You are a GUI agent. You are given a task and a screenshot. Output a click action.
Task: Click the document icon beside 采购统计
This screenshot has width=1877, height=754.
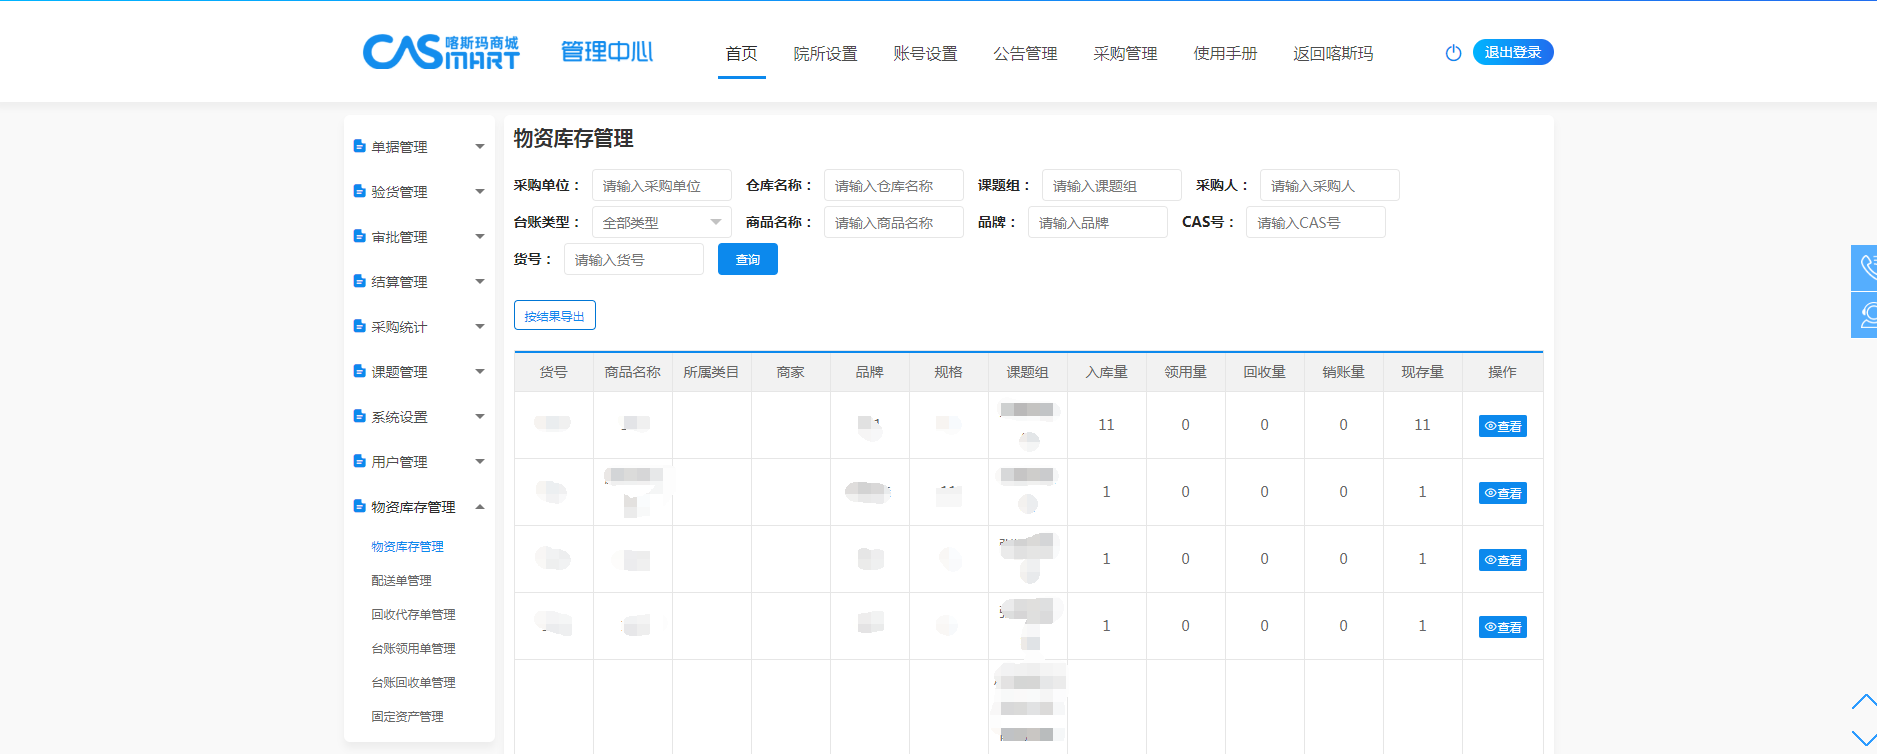coord(359,327)
